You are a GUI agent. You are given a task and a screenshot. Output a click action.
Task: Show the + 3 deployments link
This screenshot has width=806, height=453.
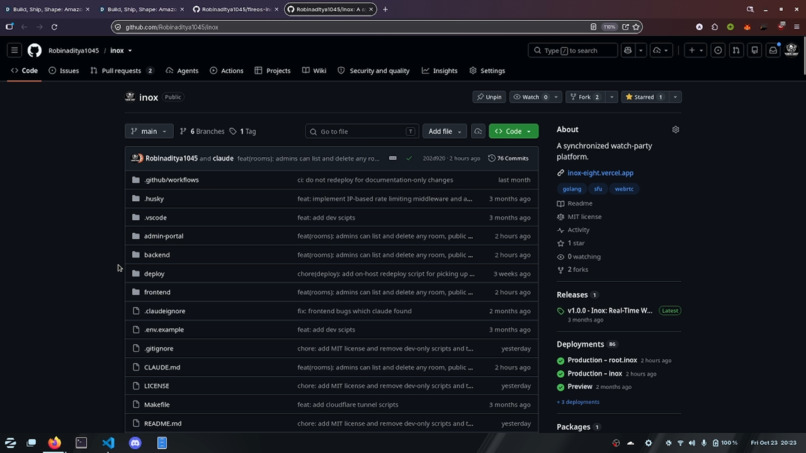(x=578, y=402)
